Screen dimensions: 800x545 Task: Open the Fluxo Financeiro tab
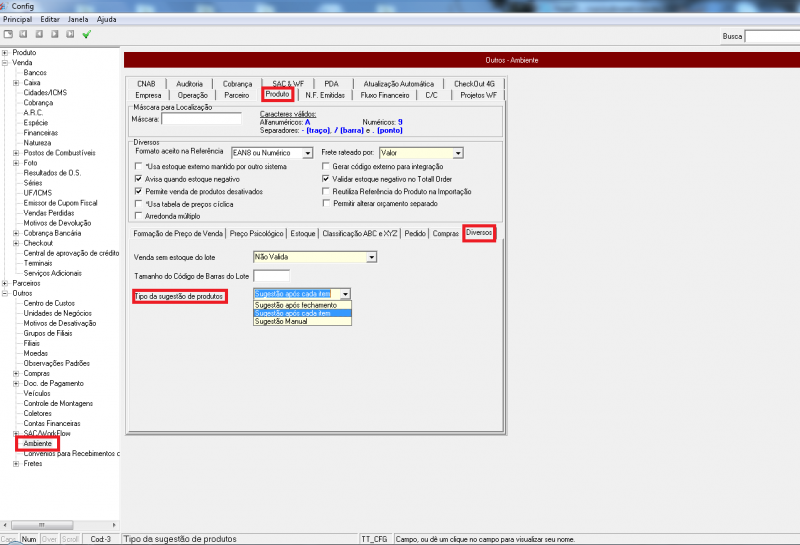tap(385, 95)
